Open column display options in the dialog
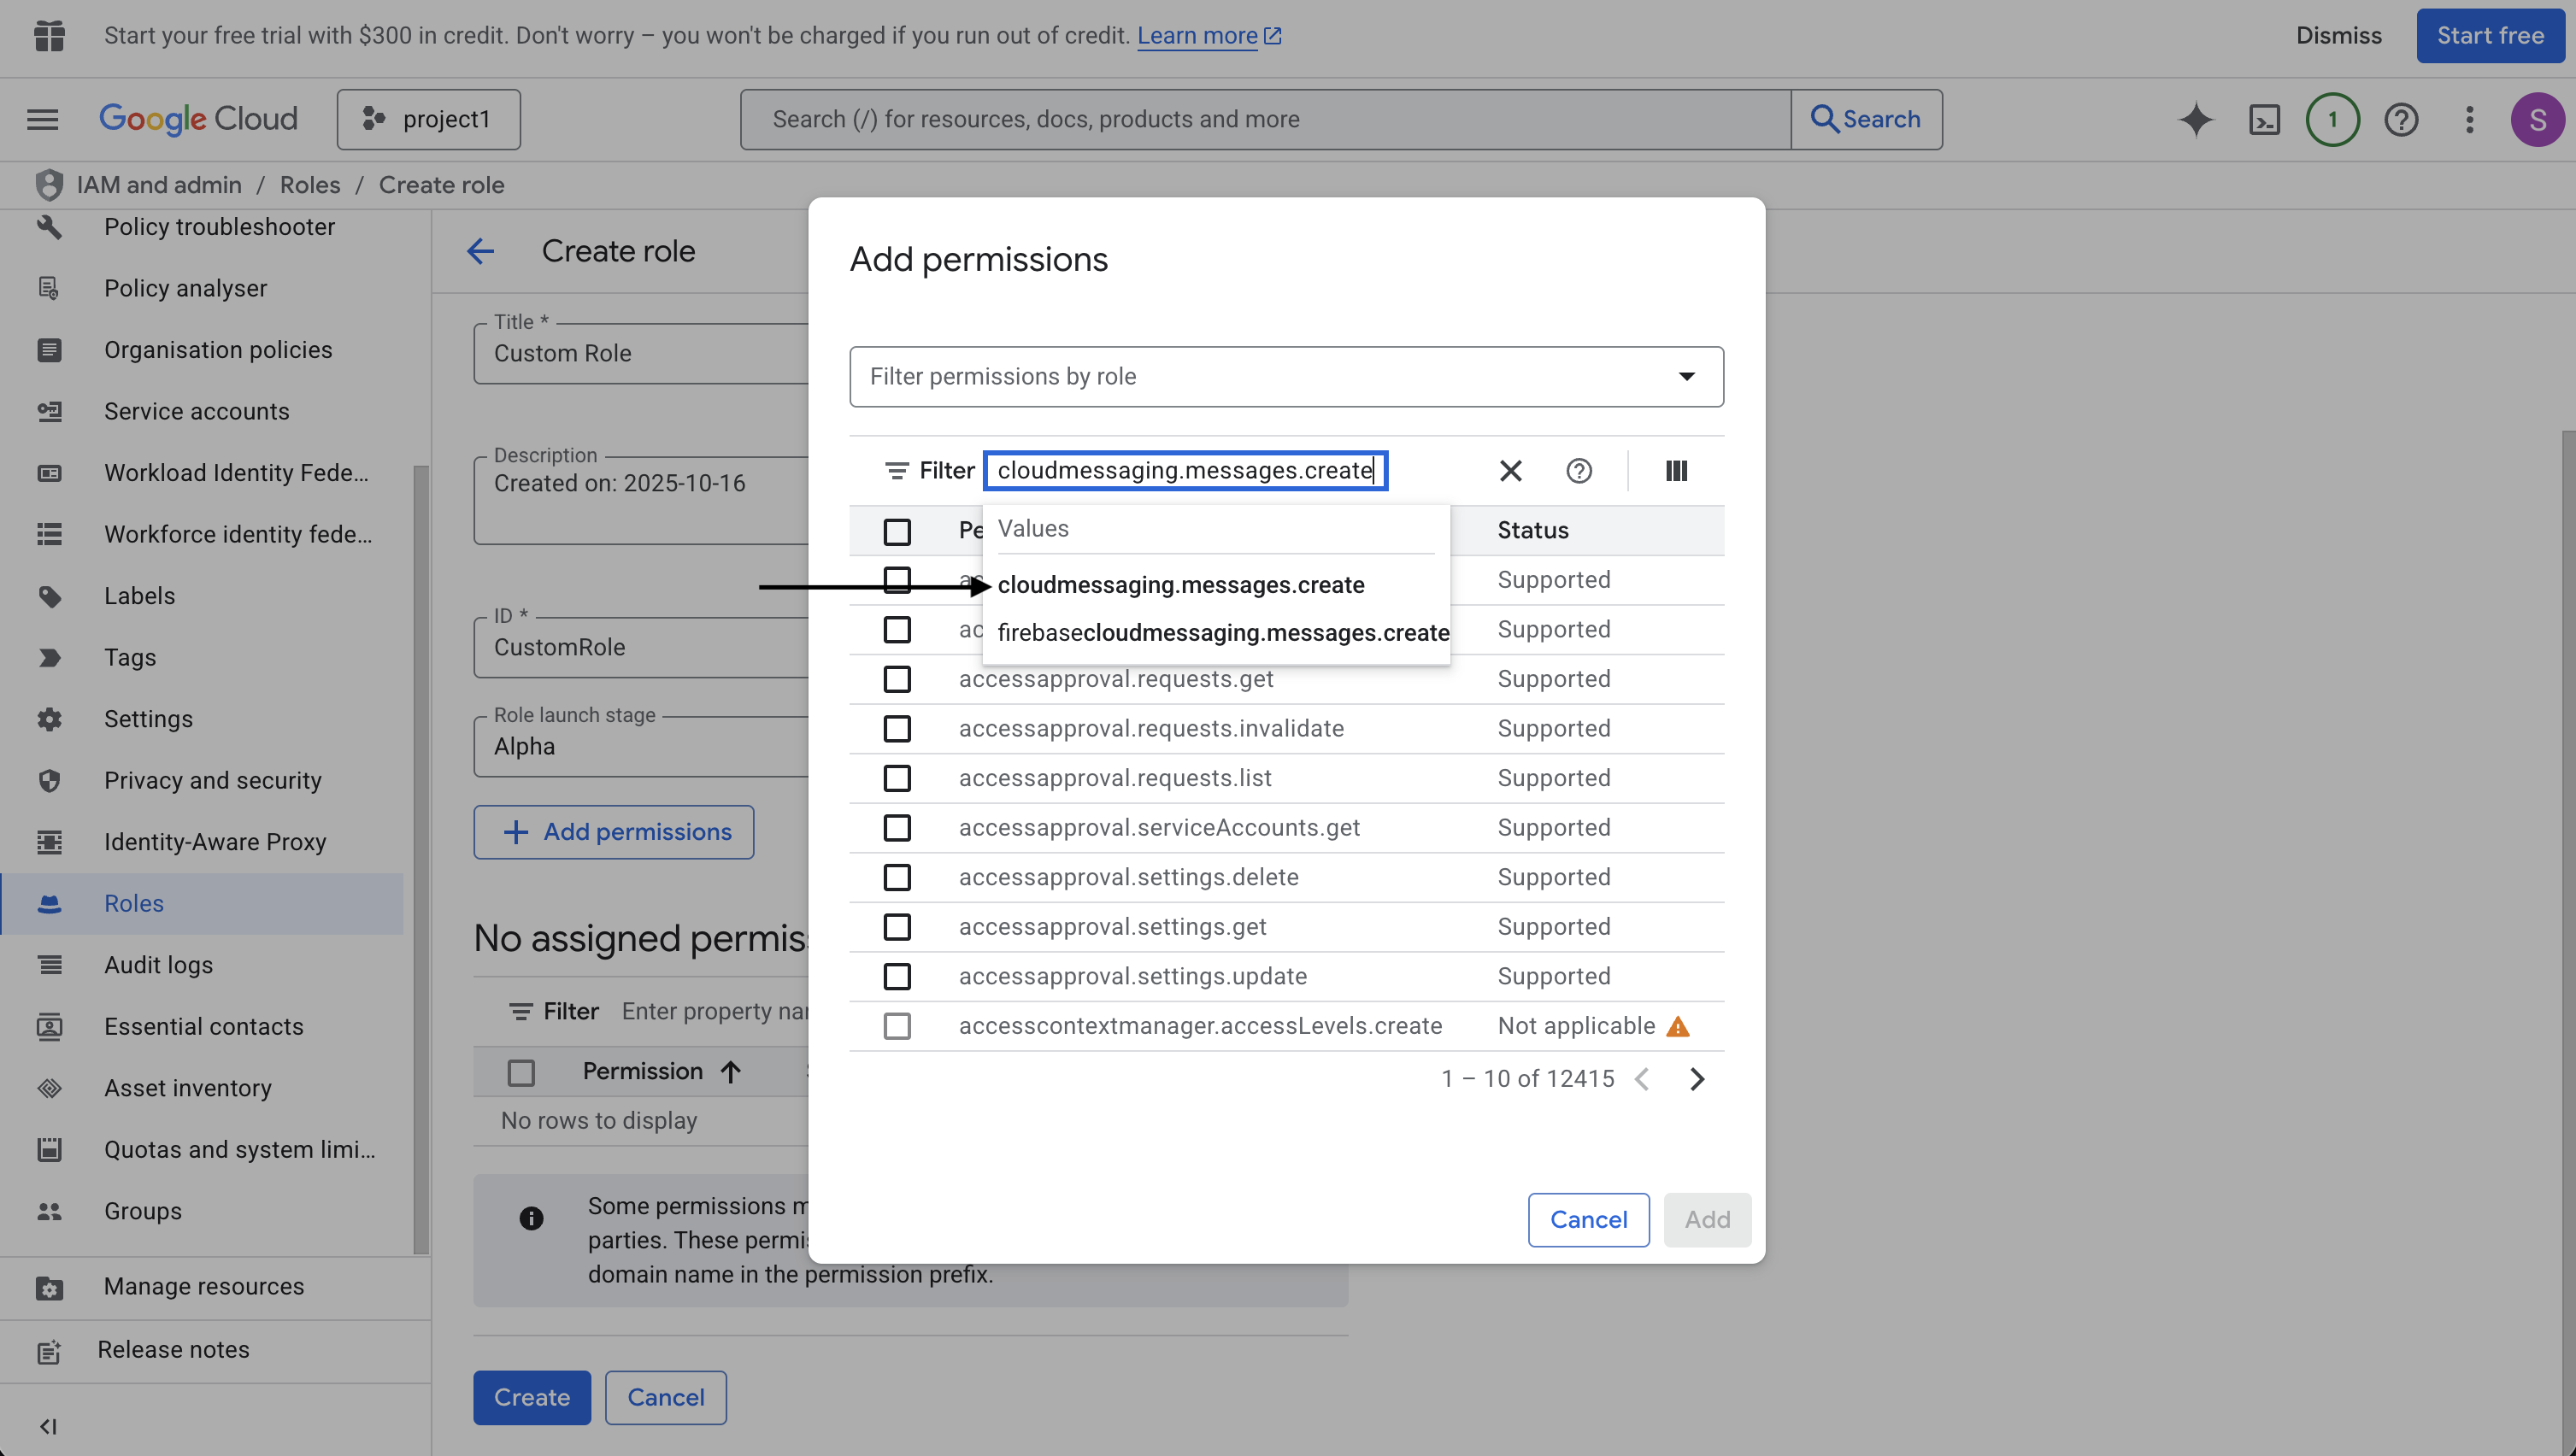Image resolution: width=2576 pixels, height=1456 pixels. point(1675,470)
